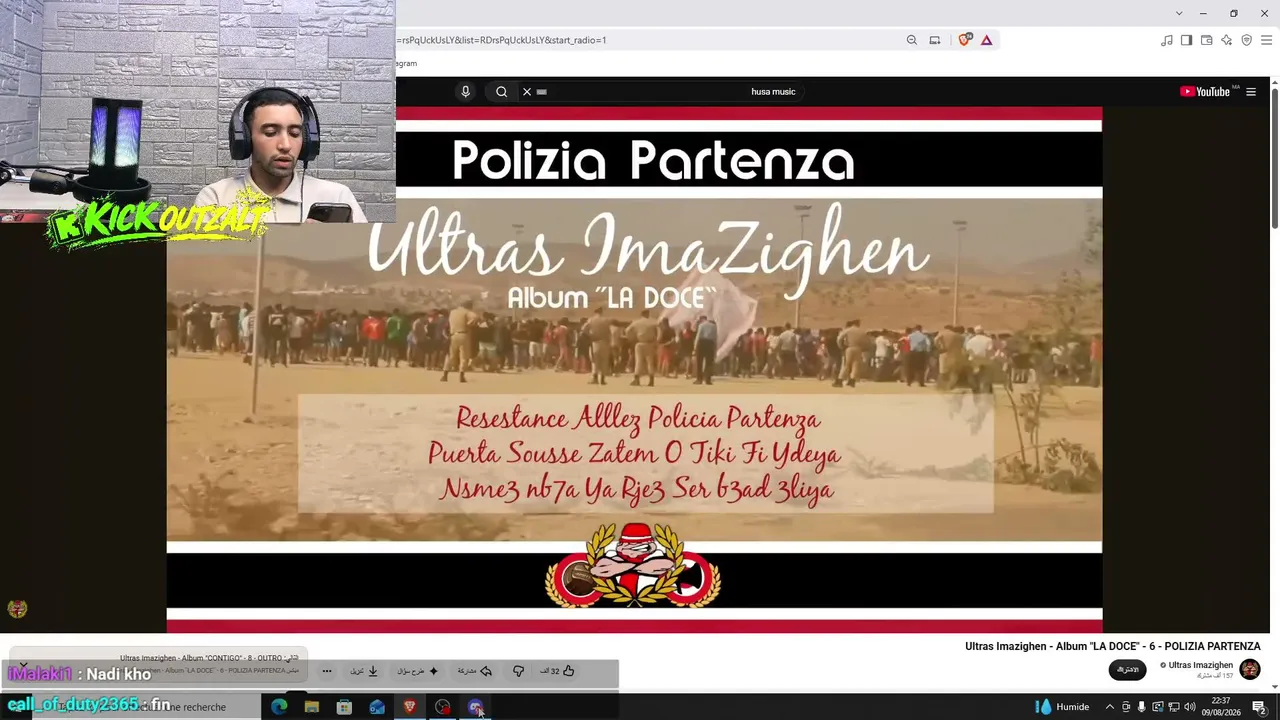Open the Humide weather widget
This screenshot has height=720, width=1280.
click(1063, 707)
